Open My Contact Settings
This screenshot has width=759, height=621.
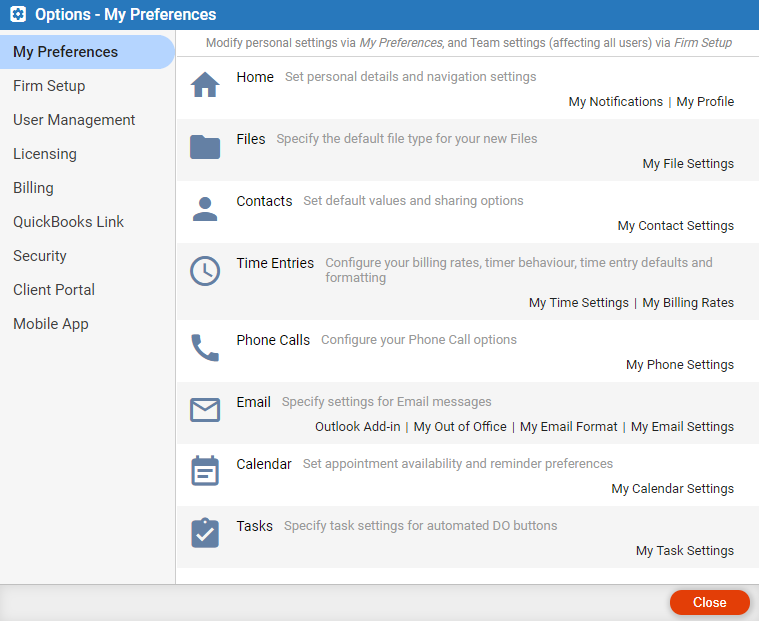point(675,226)
